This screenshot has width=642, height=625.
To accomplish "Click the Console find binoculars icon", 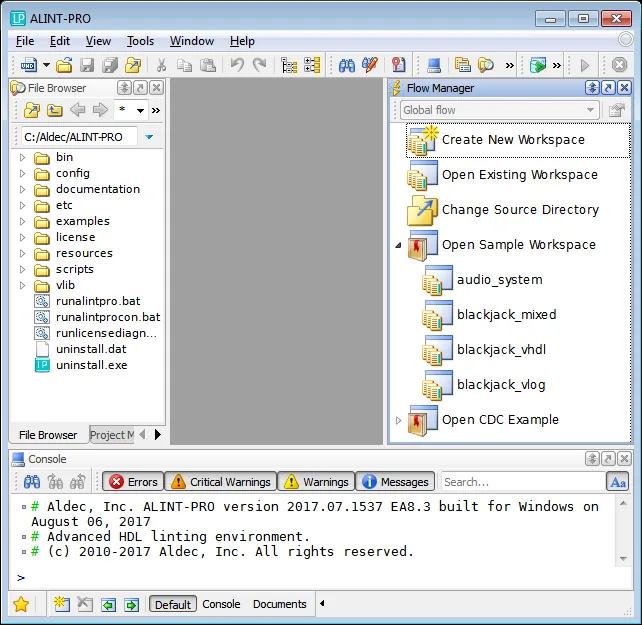I will (32, 482).
